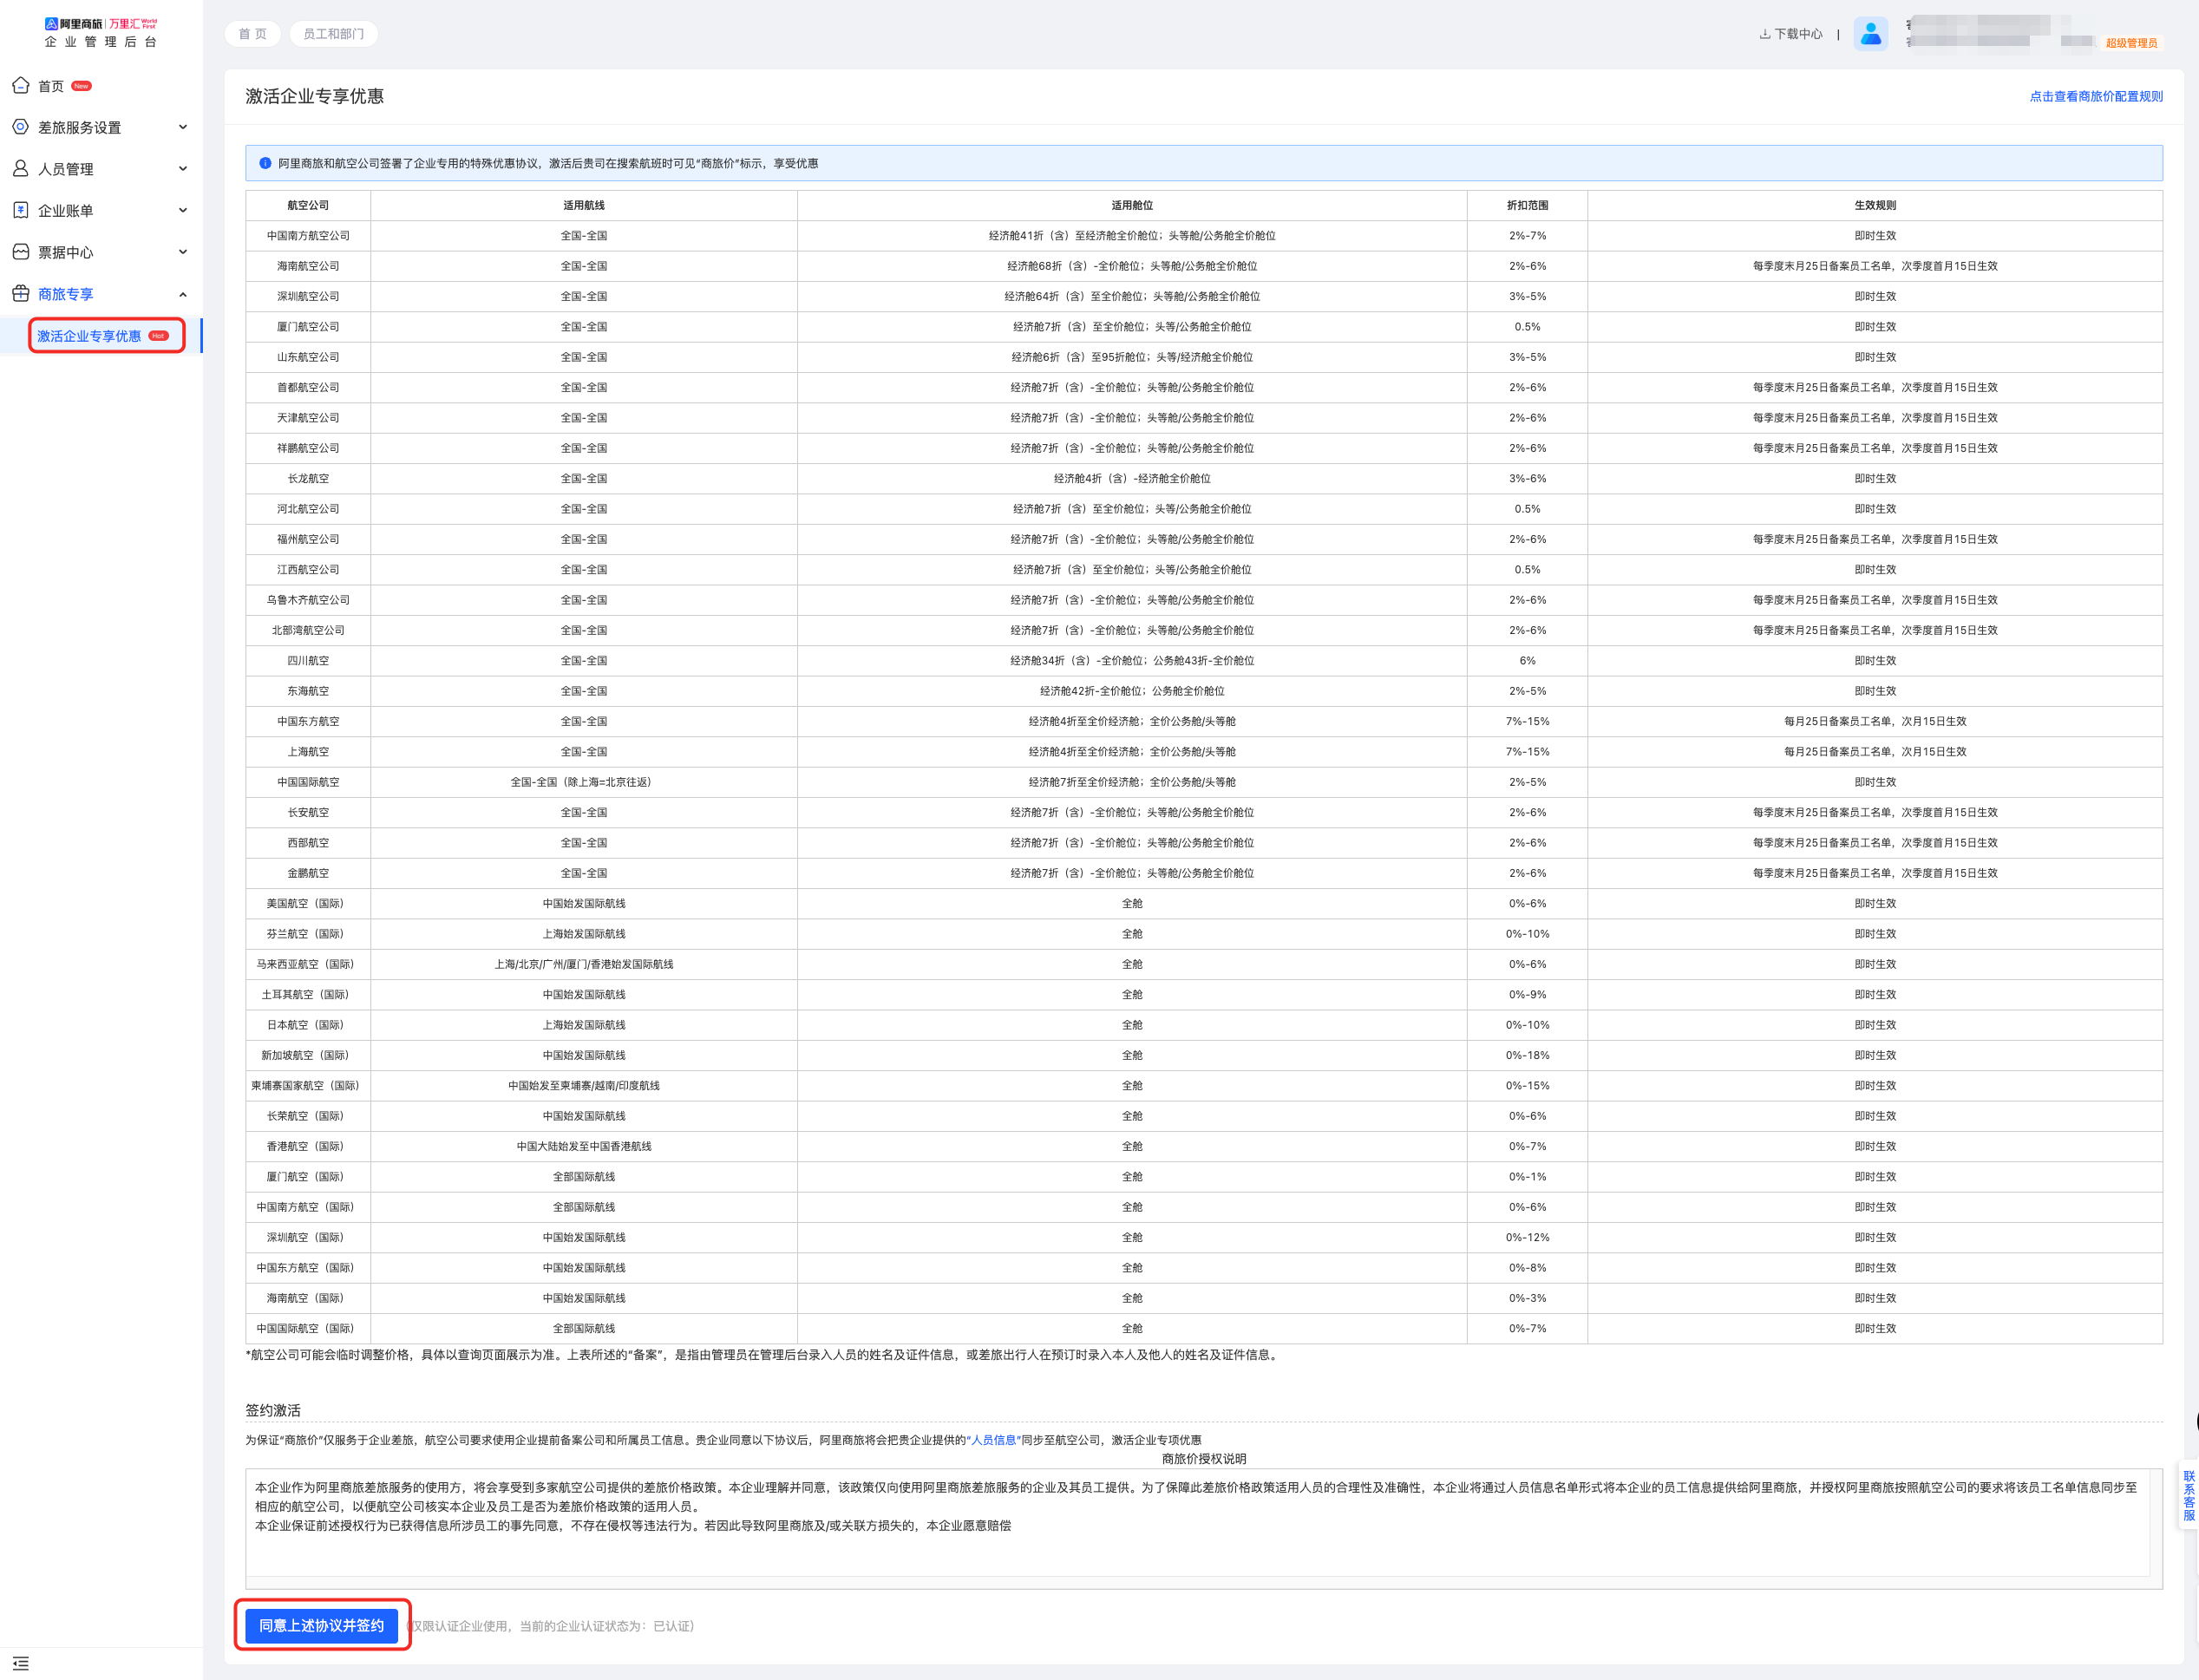This screenshot has width=2199, height=1680.
Task: Select the 山东航空公司 cell
Action: tap(308, 357)
